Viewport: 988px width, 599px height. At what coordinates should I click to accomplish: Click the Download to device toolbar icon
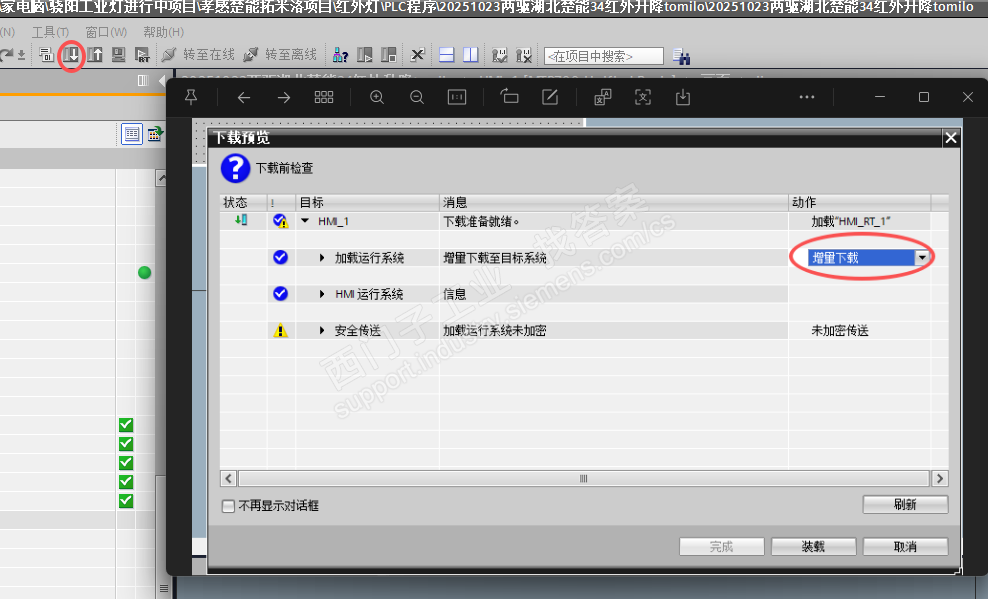point(71,55)
